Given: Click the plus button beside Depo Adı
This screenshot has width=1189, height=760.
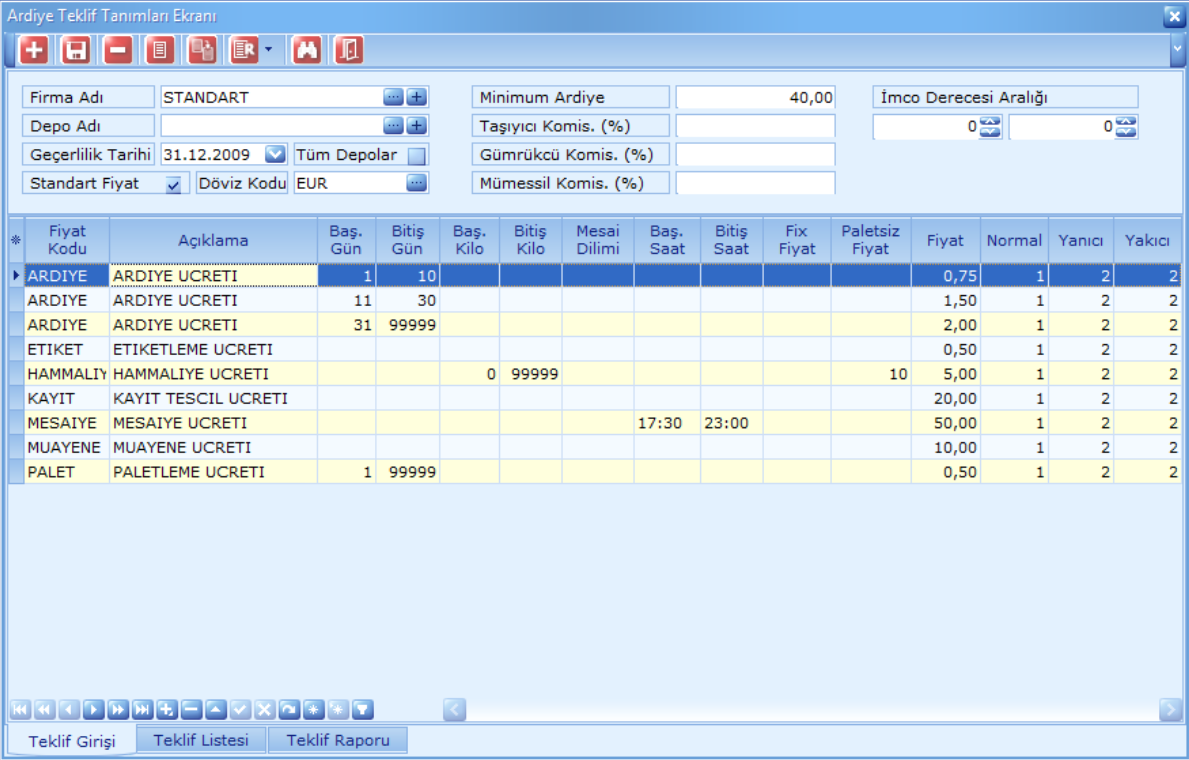Looking at the screenshot, I should pos(417,125).
